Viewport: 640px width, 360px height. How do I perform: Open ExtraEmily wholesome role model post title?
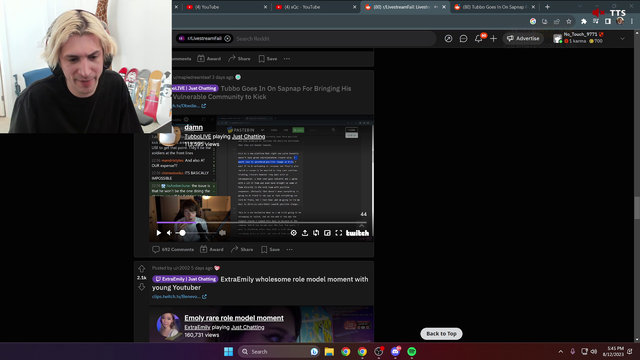(260, 283)
